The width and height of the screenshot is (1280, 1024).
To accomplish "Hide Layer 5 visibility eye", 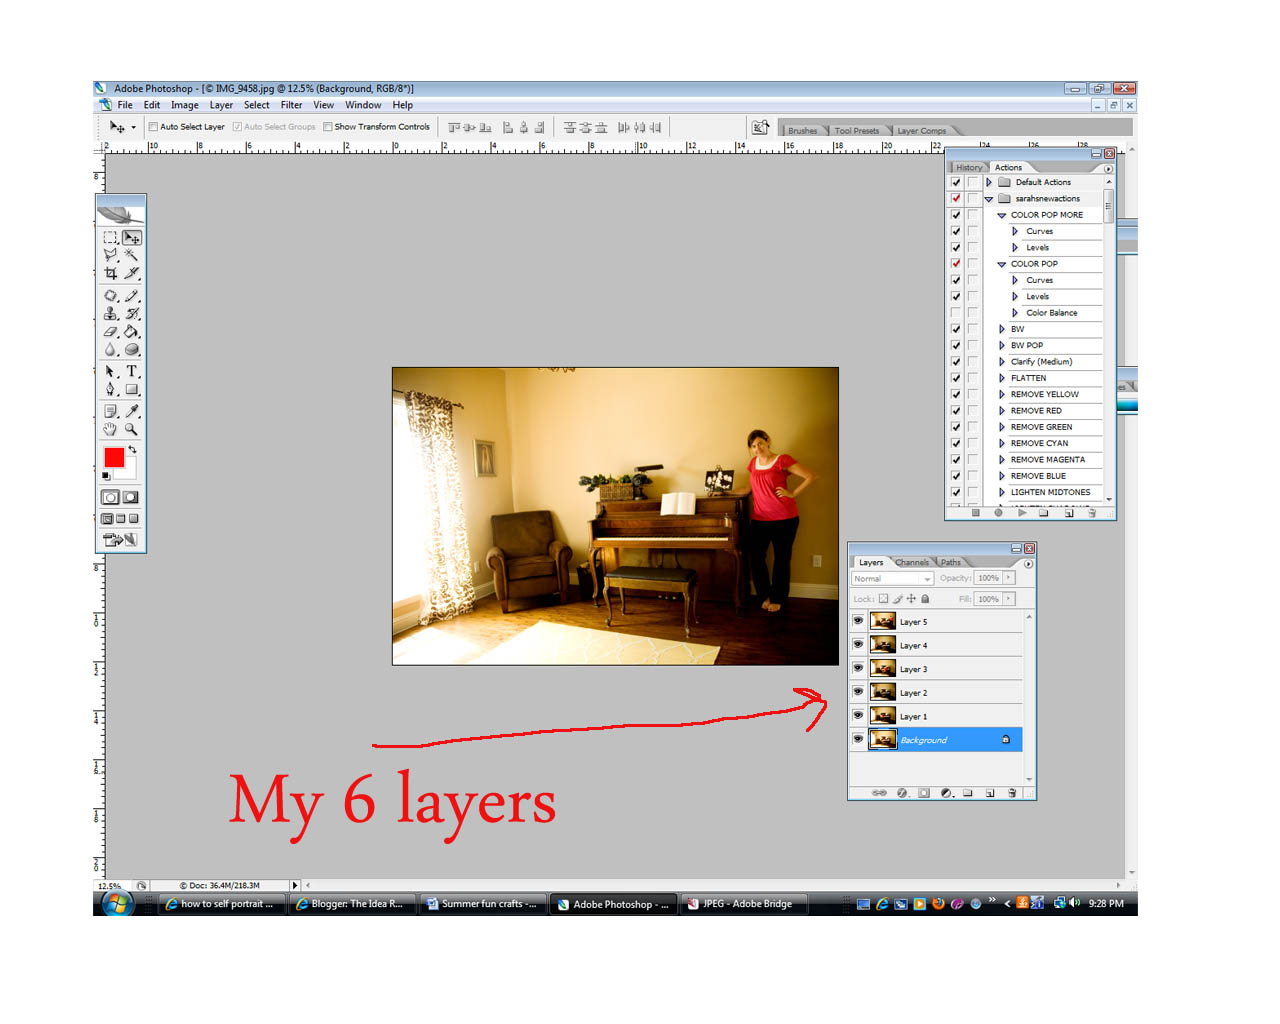I will tap(858, 621).
